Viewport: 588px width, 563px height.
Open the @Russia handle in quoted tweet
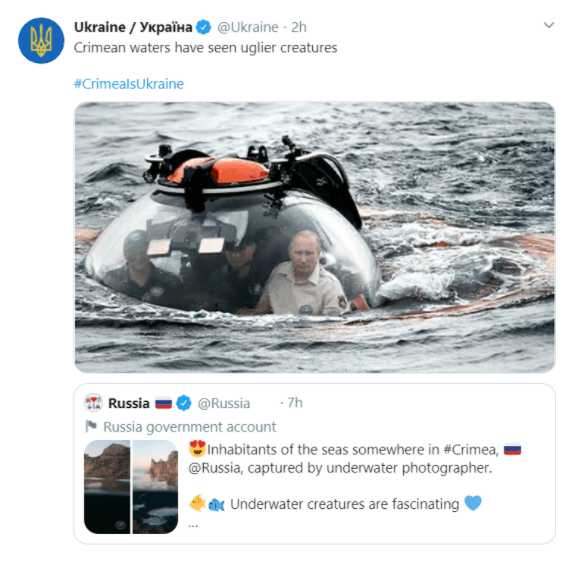pyautogui.click(x=224, y=403)
